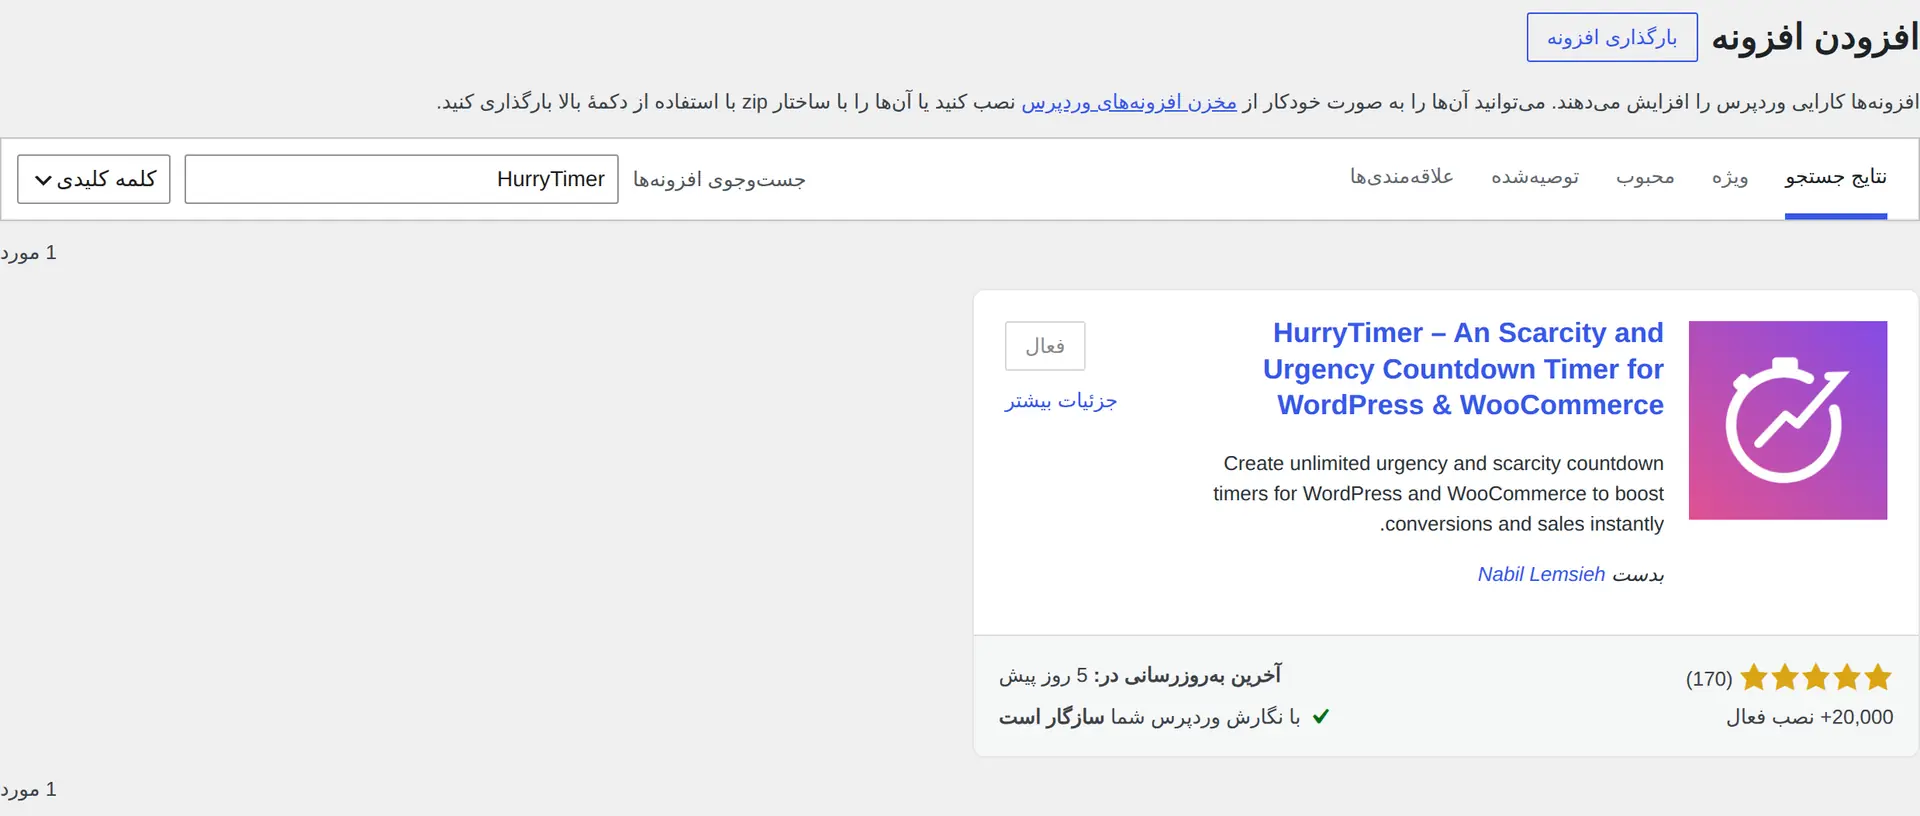Open author Nabil Lemsieh link
This screenshot has width=1920, height=816.
(1541, 574)
